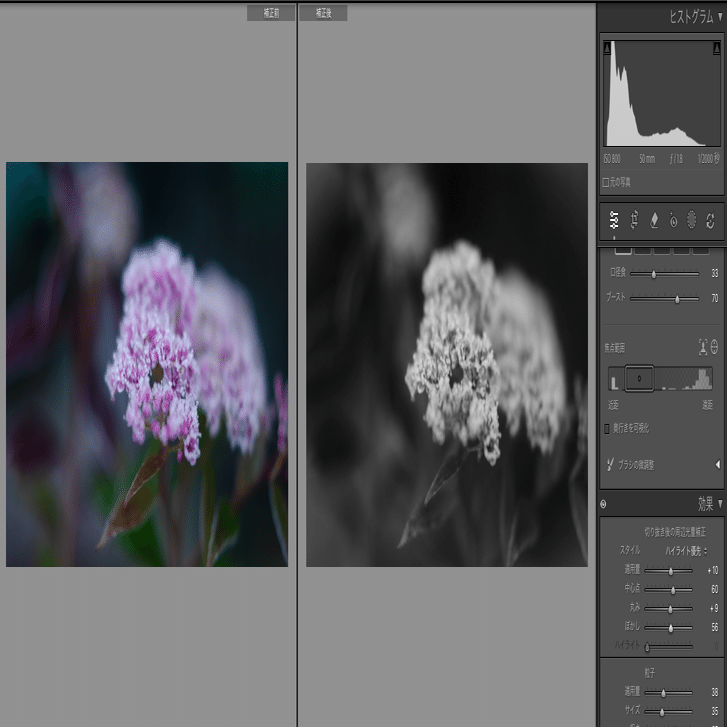The image size is (727, 727).
Task: Select the Crop and rotate tool
Action: point(634,220)
